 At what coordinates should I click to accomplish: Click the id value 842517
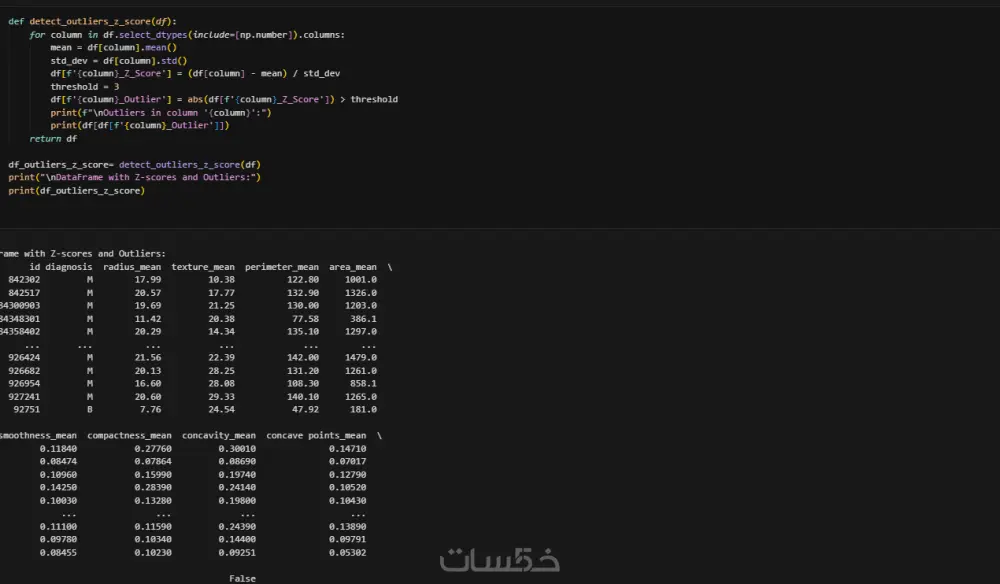tap(24, 293)
